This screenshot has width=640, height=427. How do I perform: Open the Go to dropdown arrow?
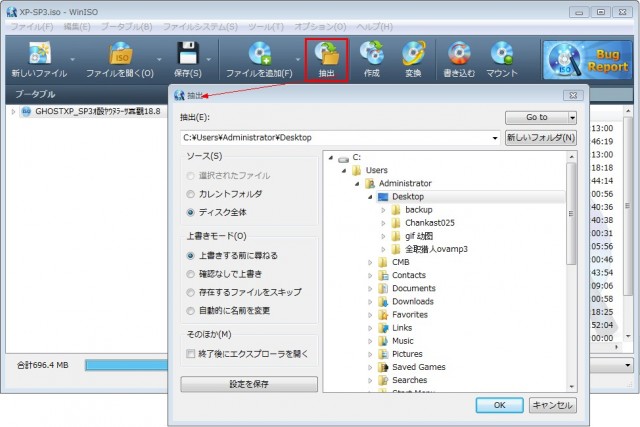tap(572, 118)
